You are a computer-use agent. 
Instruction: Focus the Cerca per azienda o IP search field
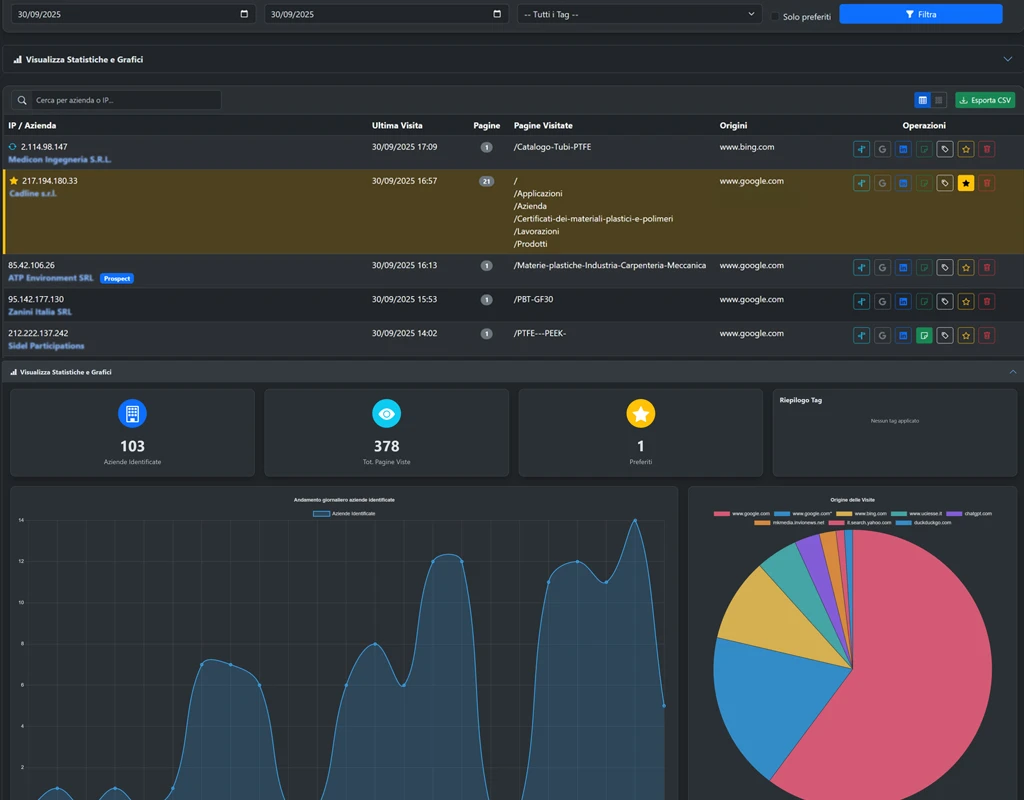126,100
